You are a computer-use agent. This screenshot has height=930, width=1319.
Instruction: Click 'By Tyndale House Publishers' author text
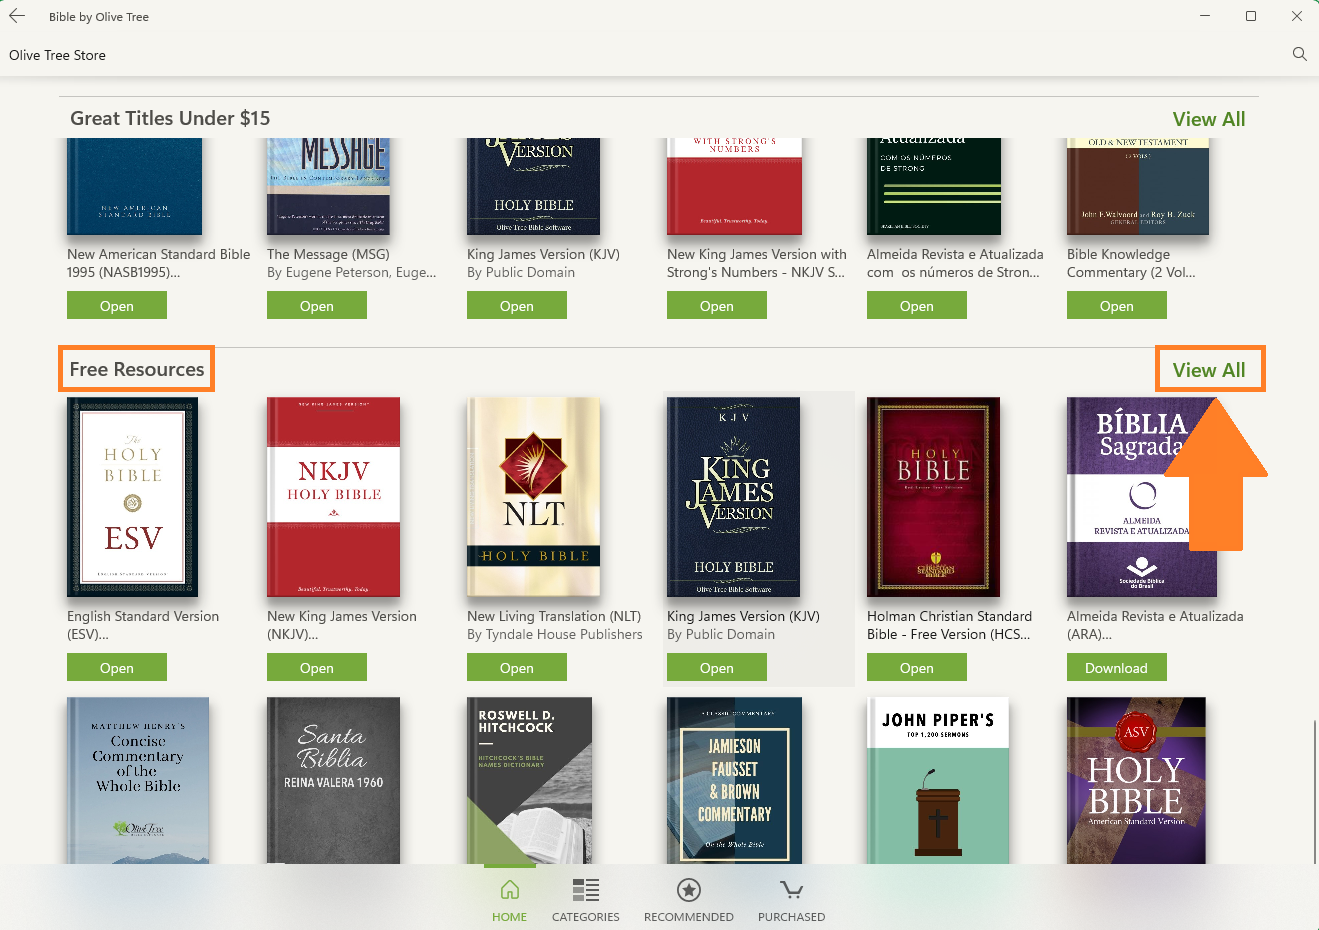[x=555, y=634]
